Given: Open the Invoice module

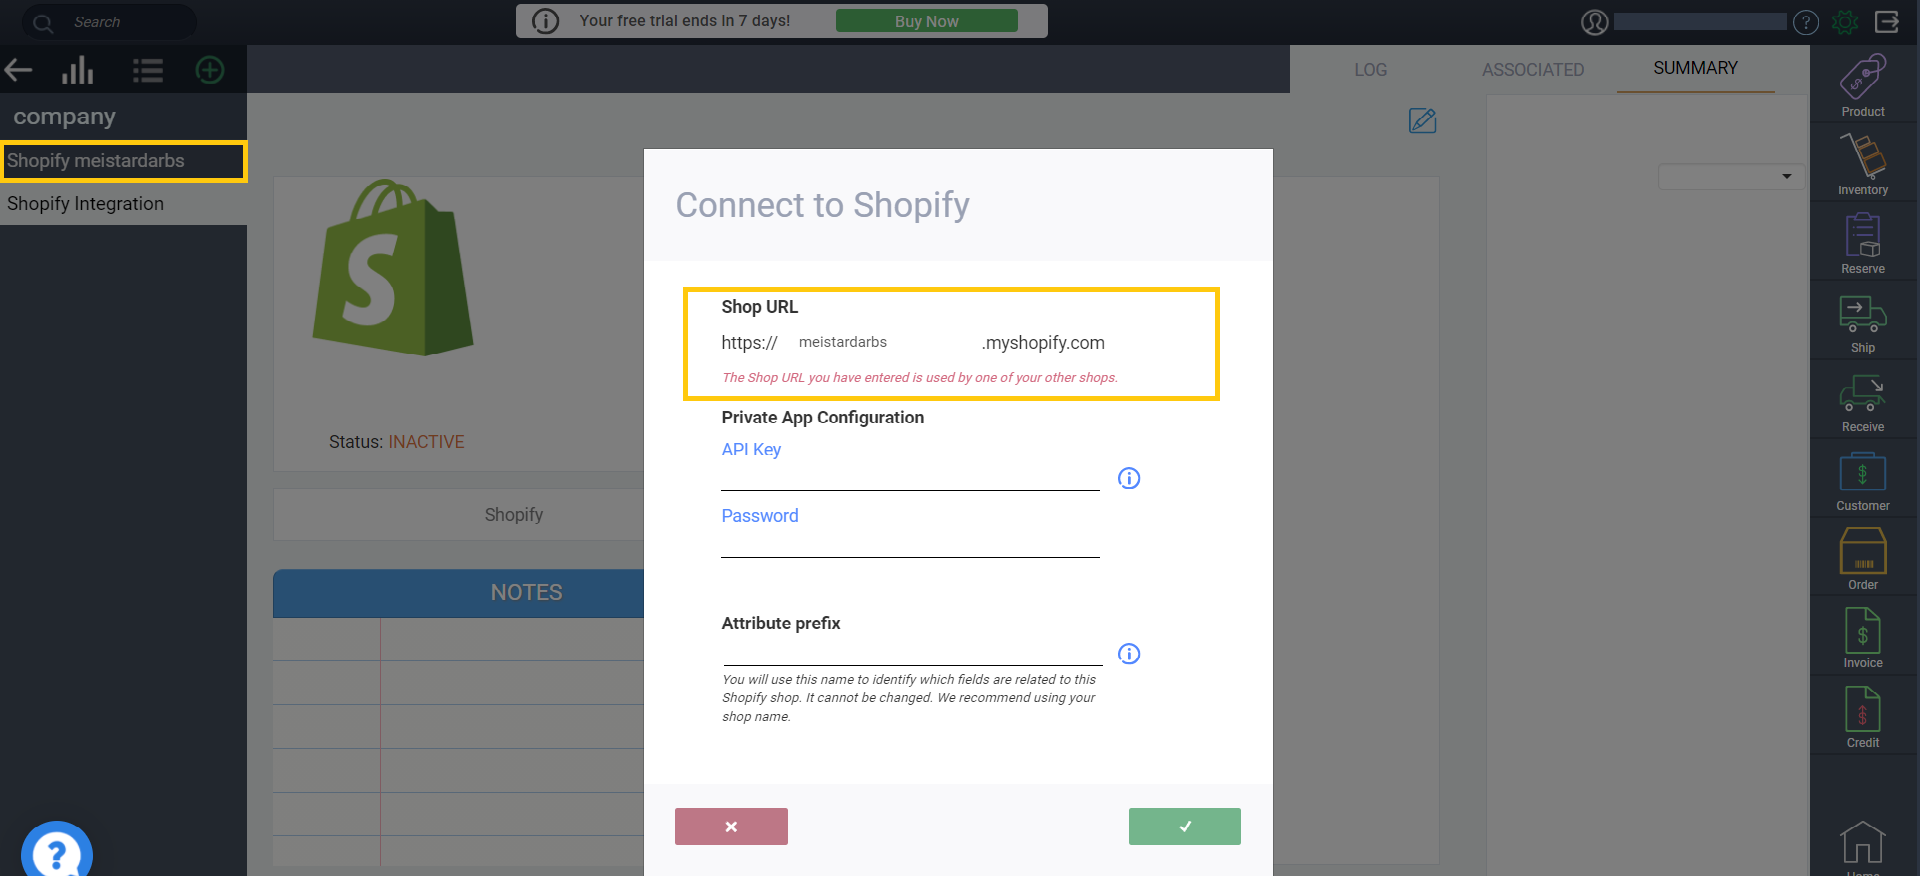Looking at the screenshot, I should point(1863,638).
